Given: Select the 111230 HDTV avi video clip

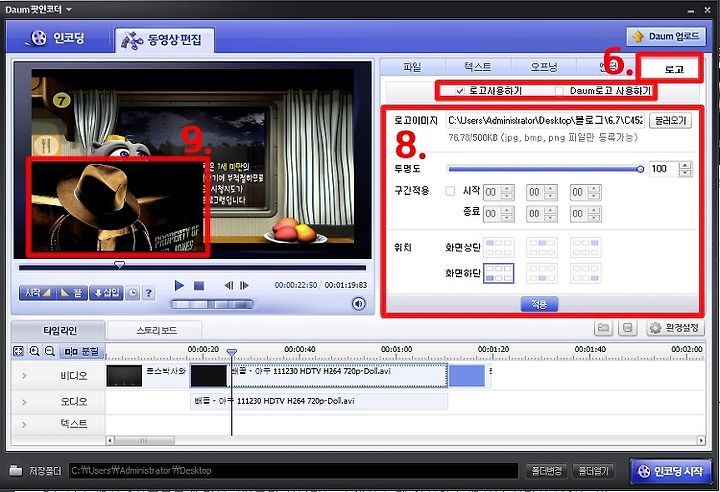Looking at the screenshot, I should point(319,376).
